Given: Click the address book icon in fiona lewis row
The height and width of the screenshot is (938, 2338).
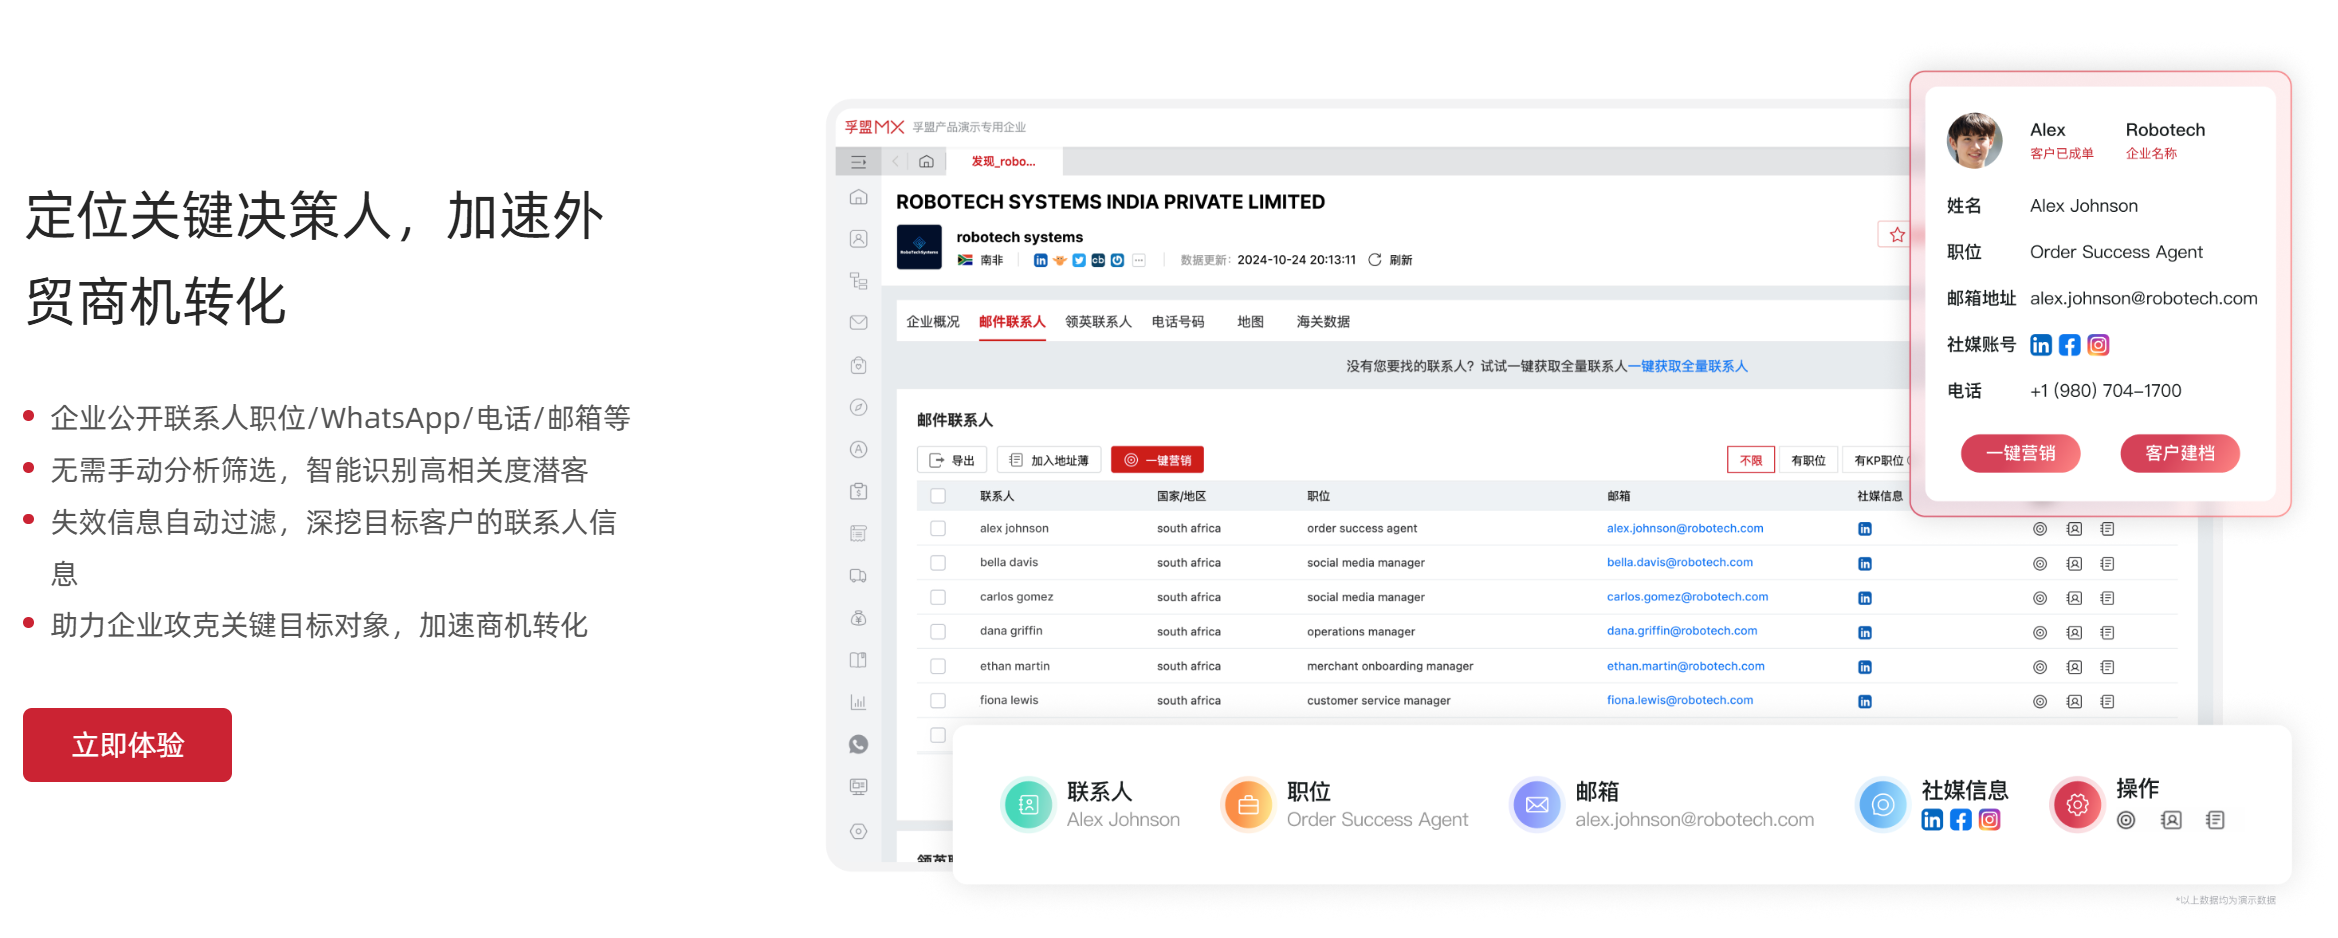Looking at the screenshot, I should [x=2074, y=702].
